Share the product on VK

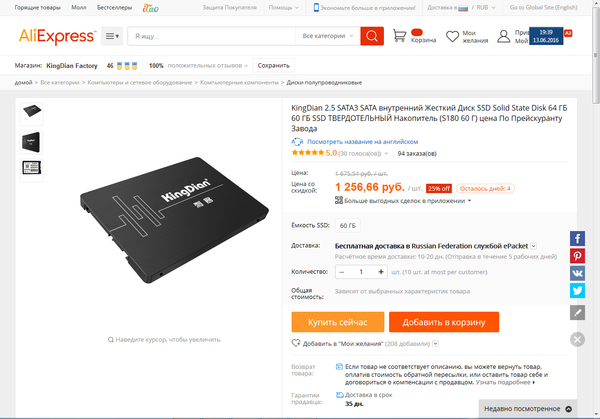(x=577, y=273)
